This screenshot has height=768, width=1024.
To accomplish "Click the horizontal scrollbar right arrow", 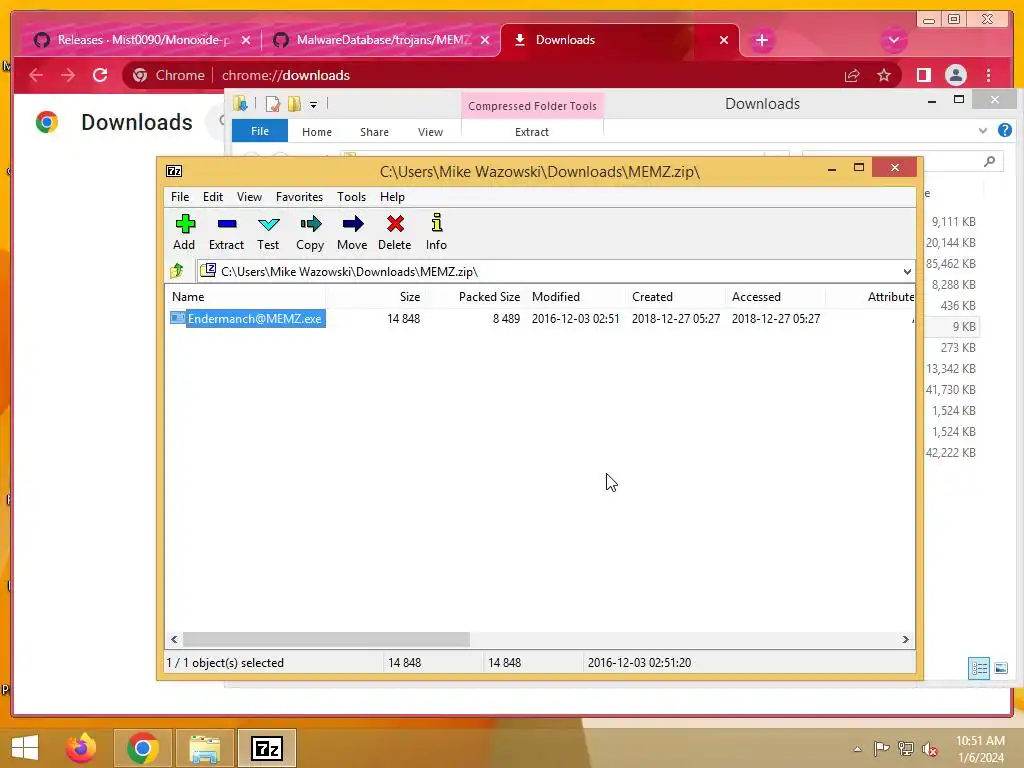I will tap(906, 639).
